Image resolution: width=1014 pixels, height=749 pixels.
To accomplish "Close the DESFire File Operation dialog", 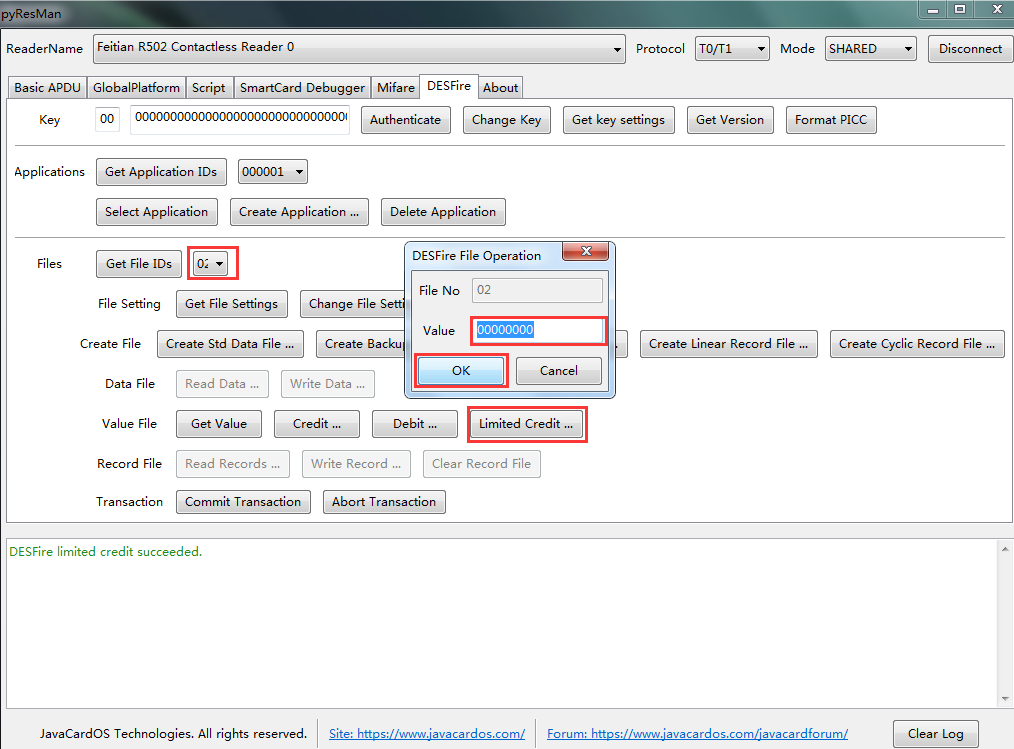I will [x=586, y=251].
